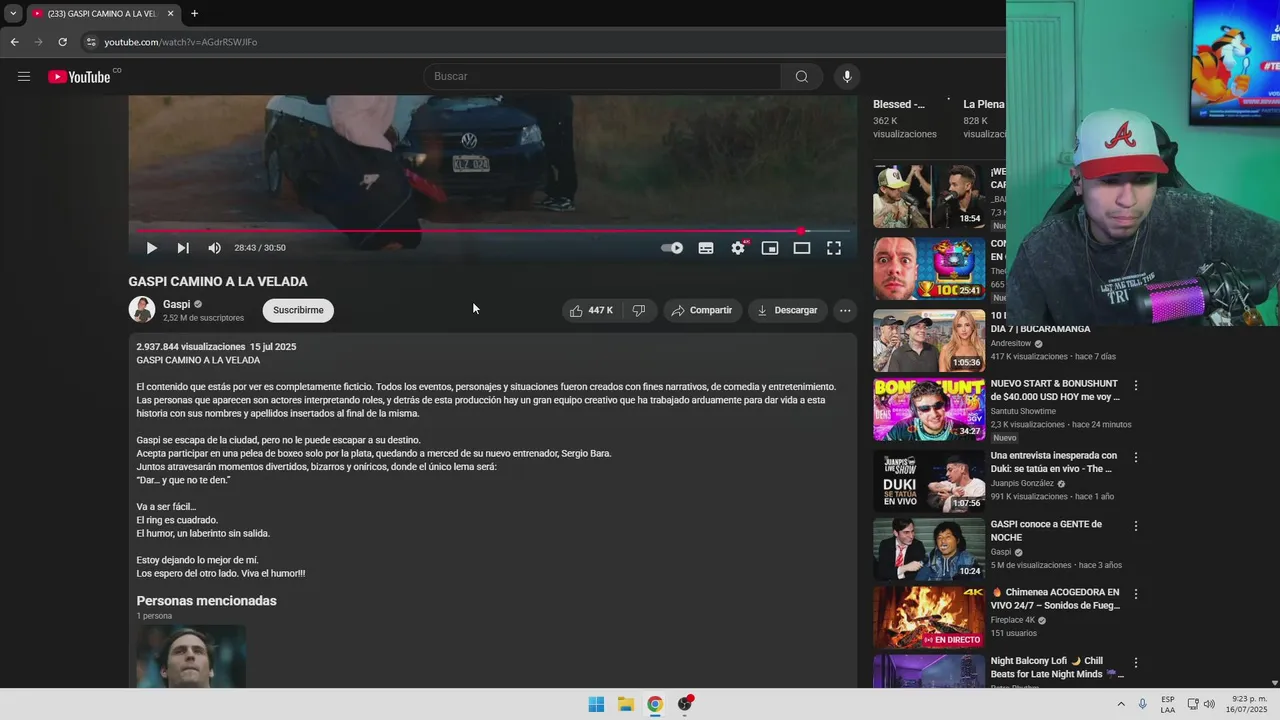The height and width of the screenshot is (720, 1280).
Task: Click the taskbar microphone tray icon
Action: click(x=1143, y=704)
